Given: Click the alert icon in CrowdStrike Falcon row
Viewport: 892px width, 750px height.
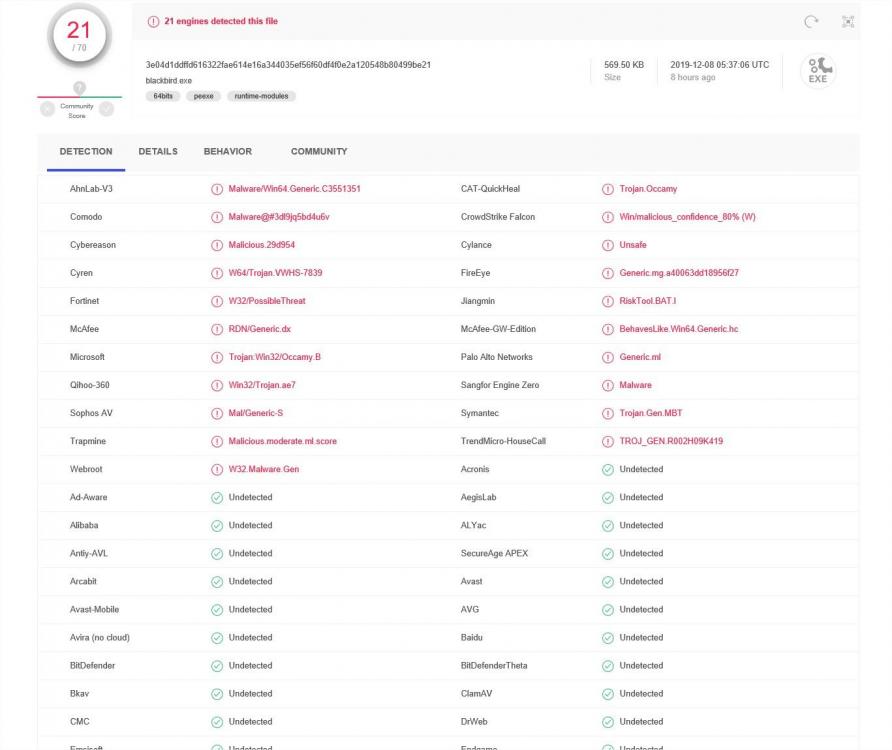Looking at the screenshot, I should point(608,217).
